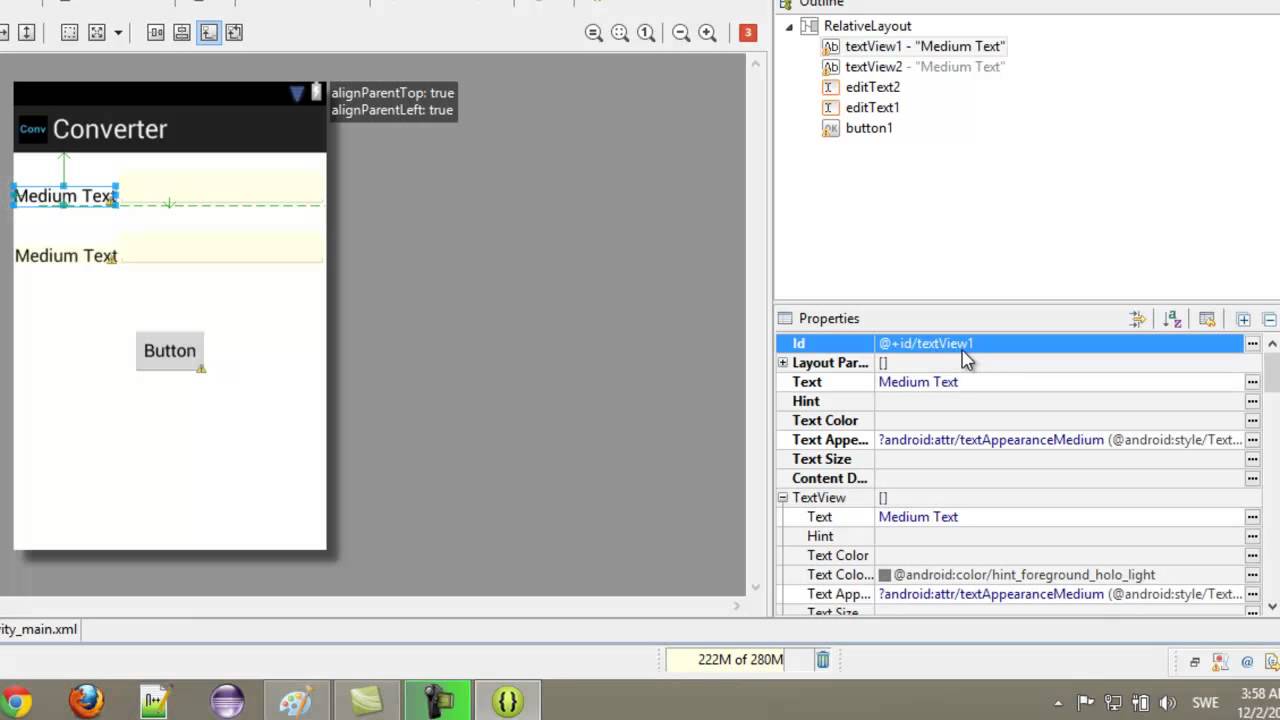Run garbage collector trash icon
The image size is (1280, 720).
(x=822, y=659)
